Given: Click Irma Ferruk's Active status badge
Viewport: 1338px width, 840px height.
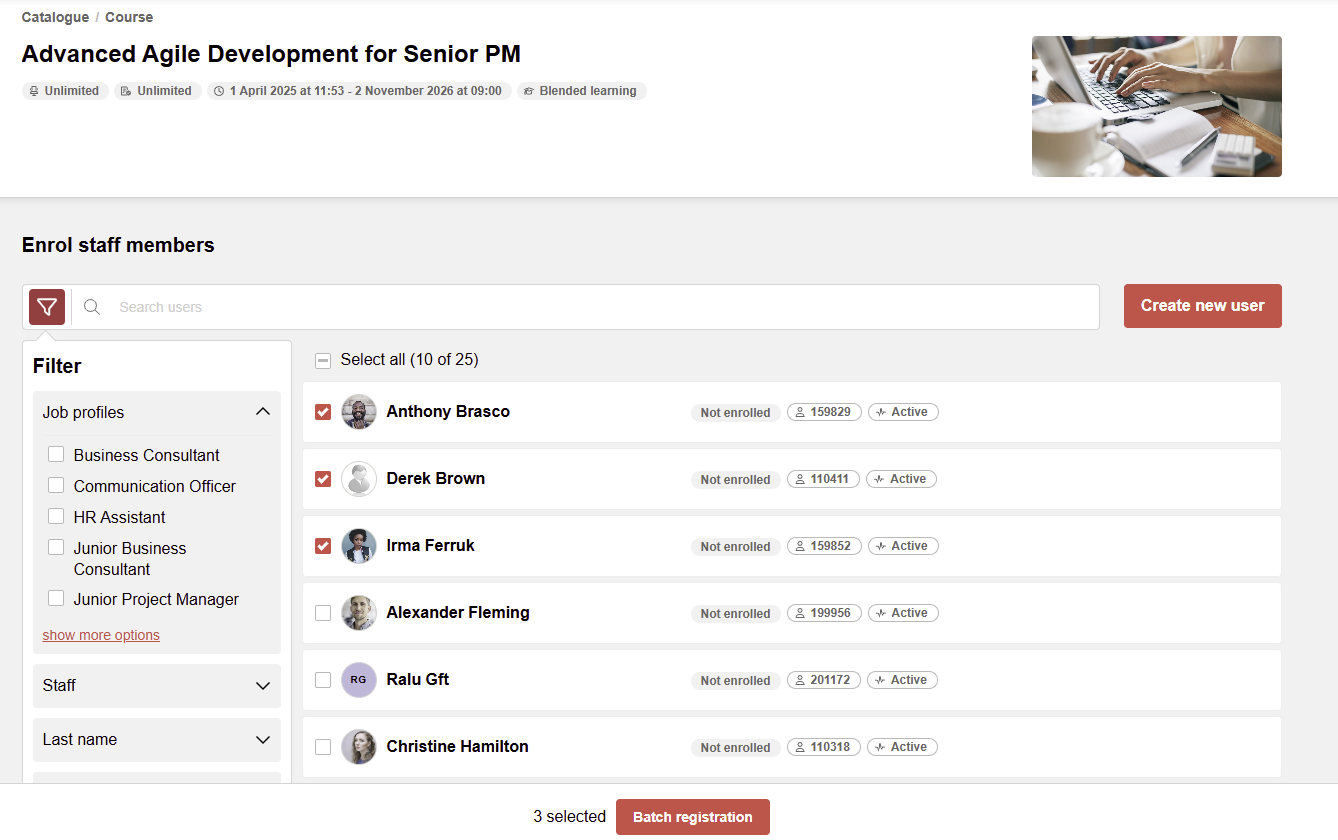Looking at the screenshot, I should pyautogui.click(x=902, y=546).
